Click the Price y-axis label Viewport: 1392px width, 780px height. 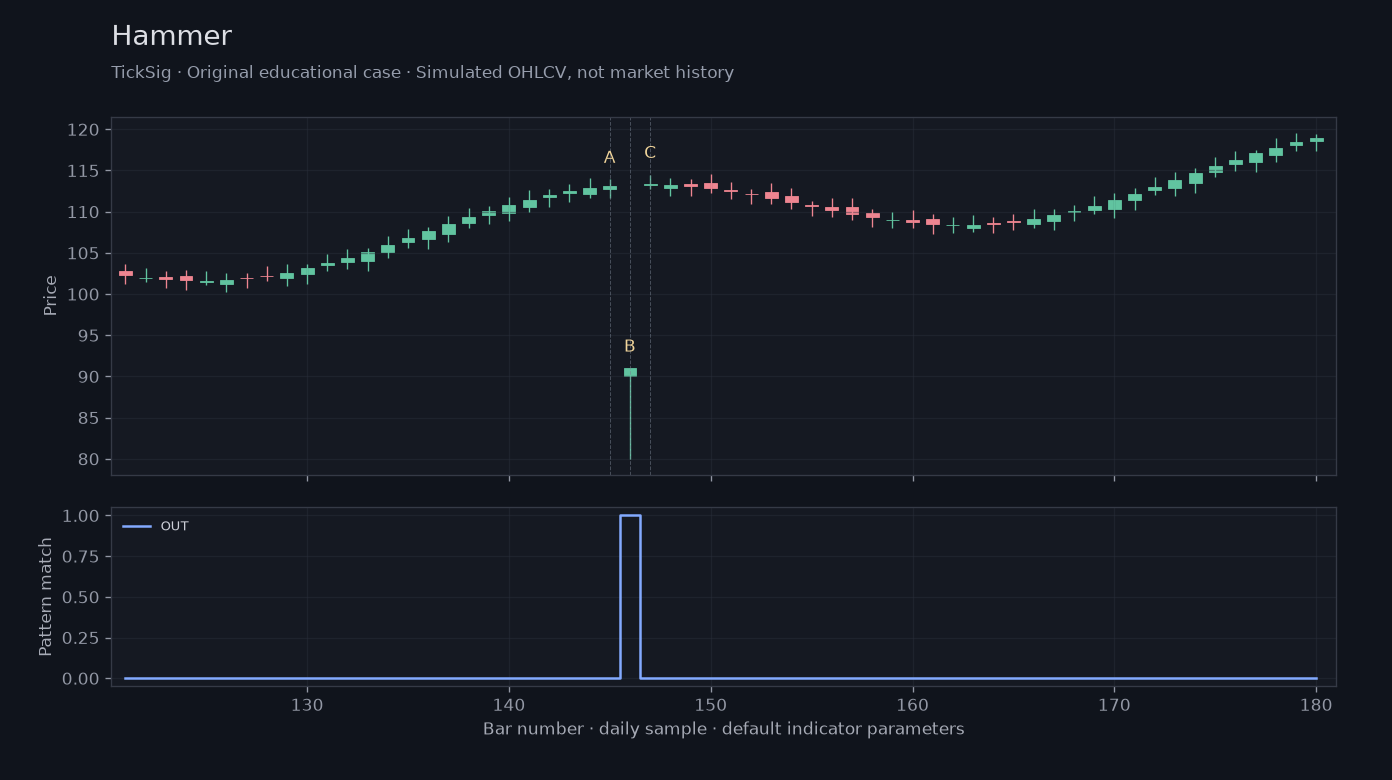50,296
